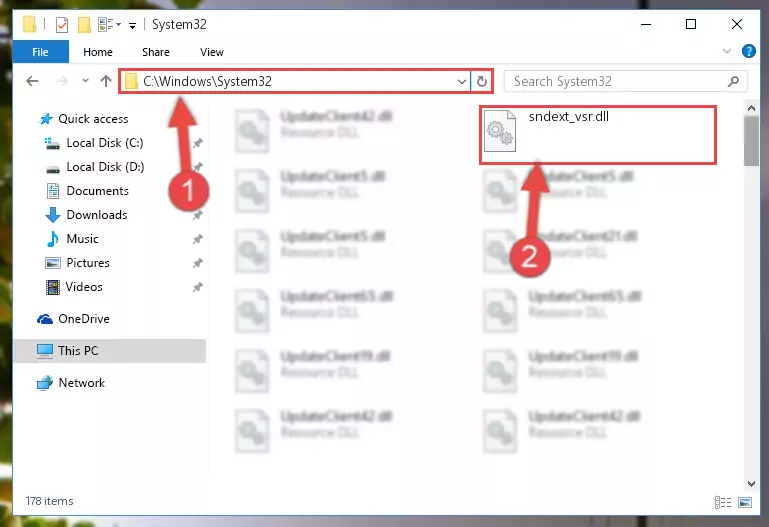Go up one folder level
The image size is (769, 527).
[106, 81]
